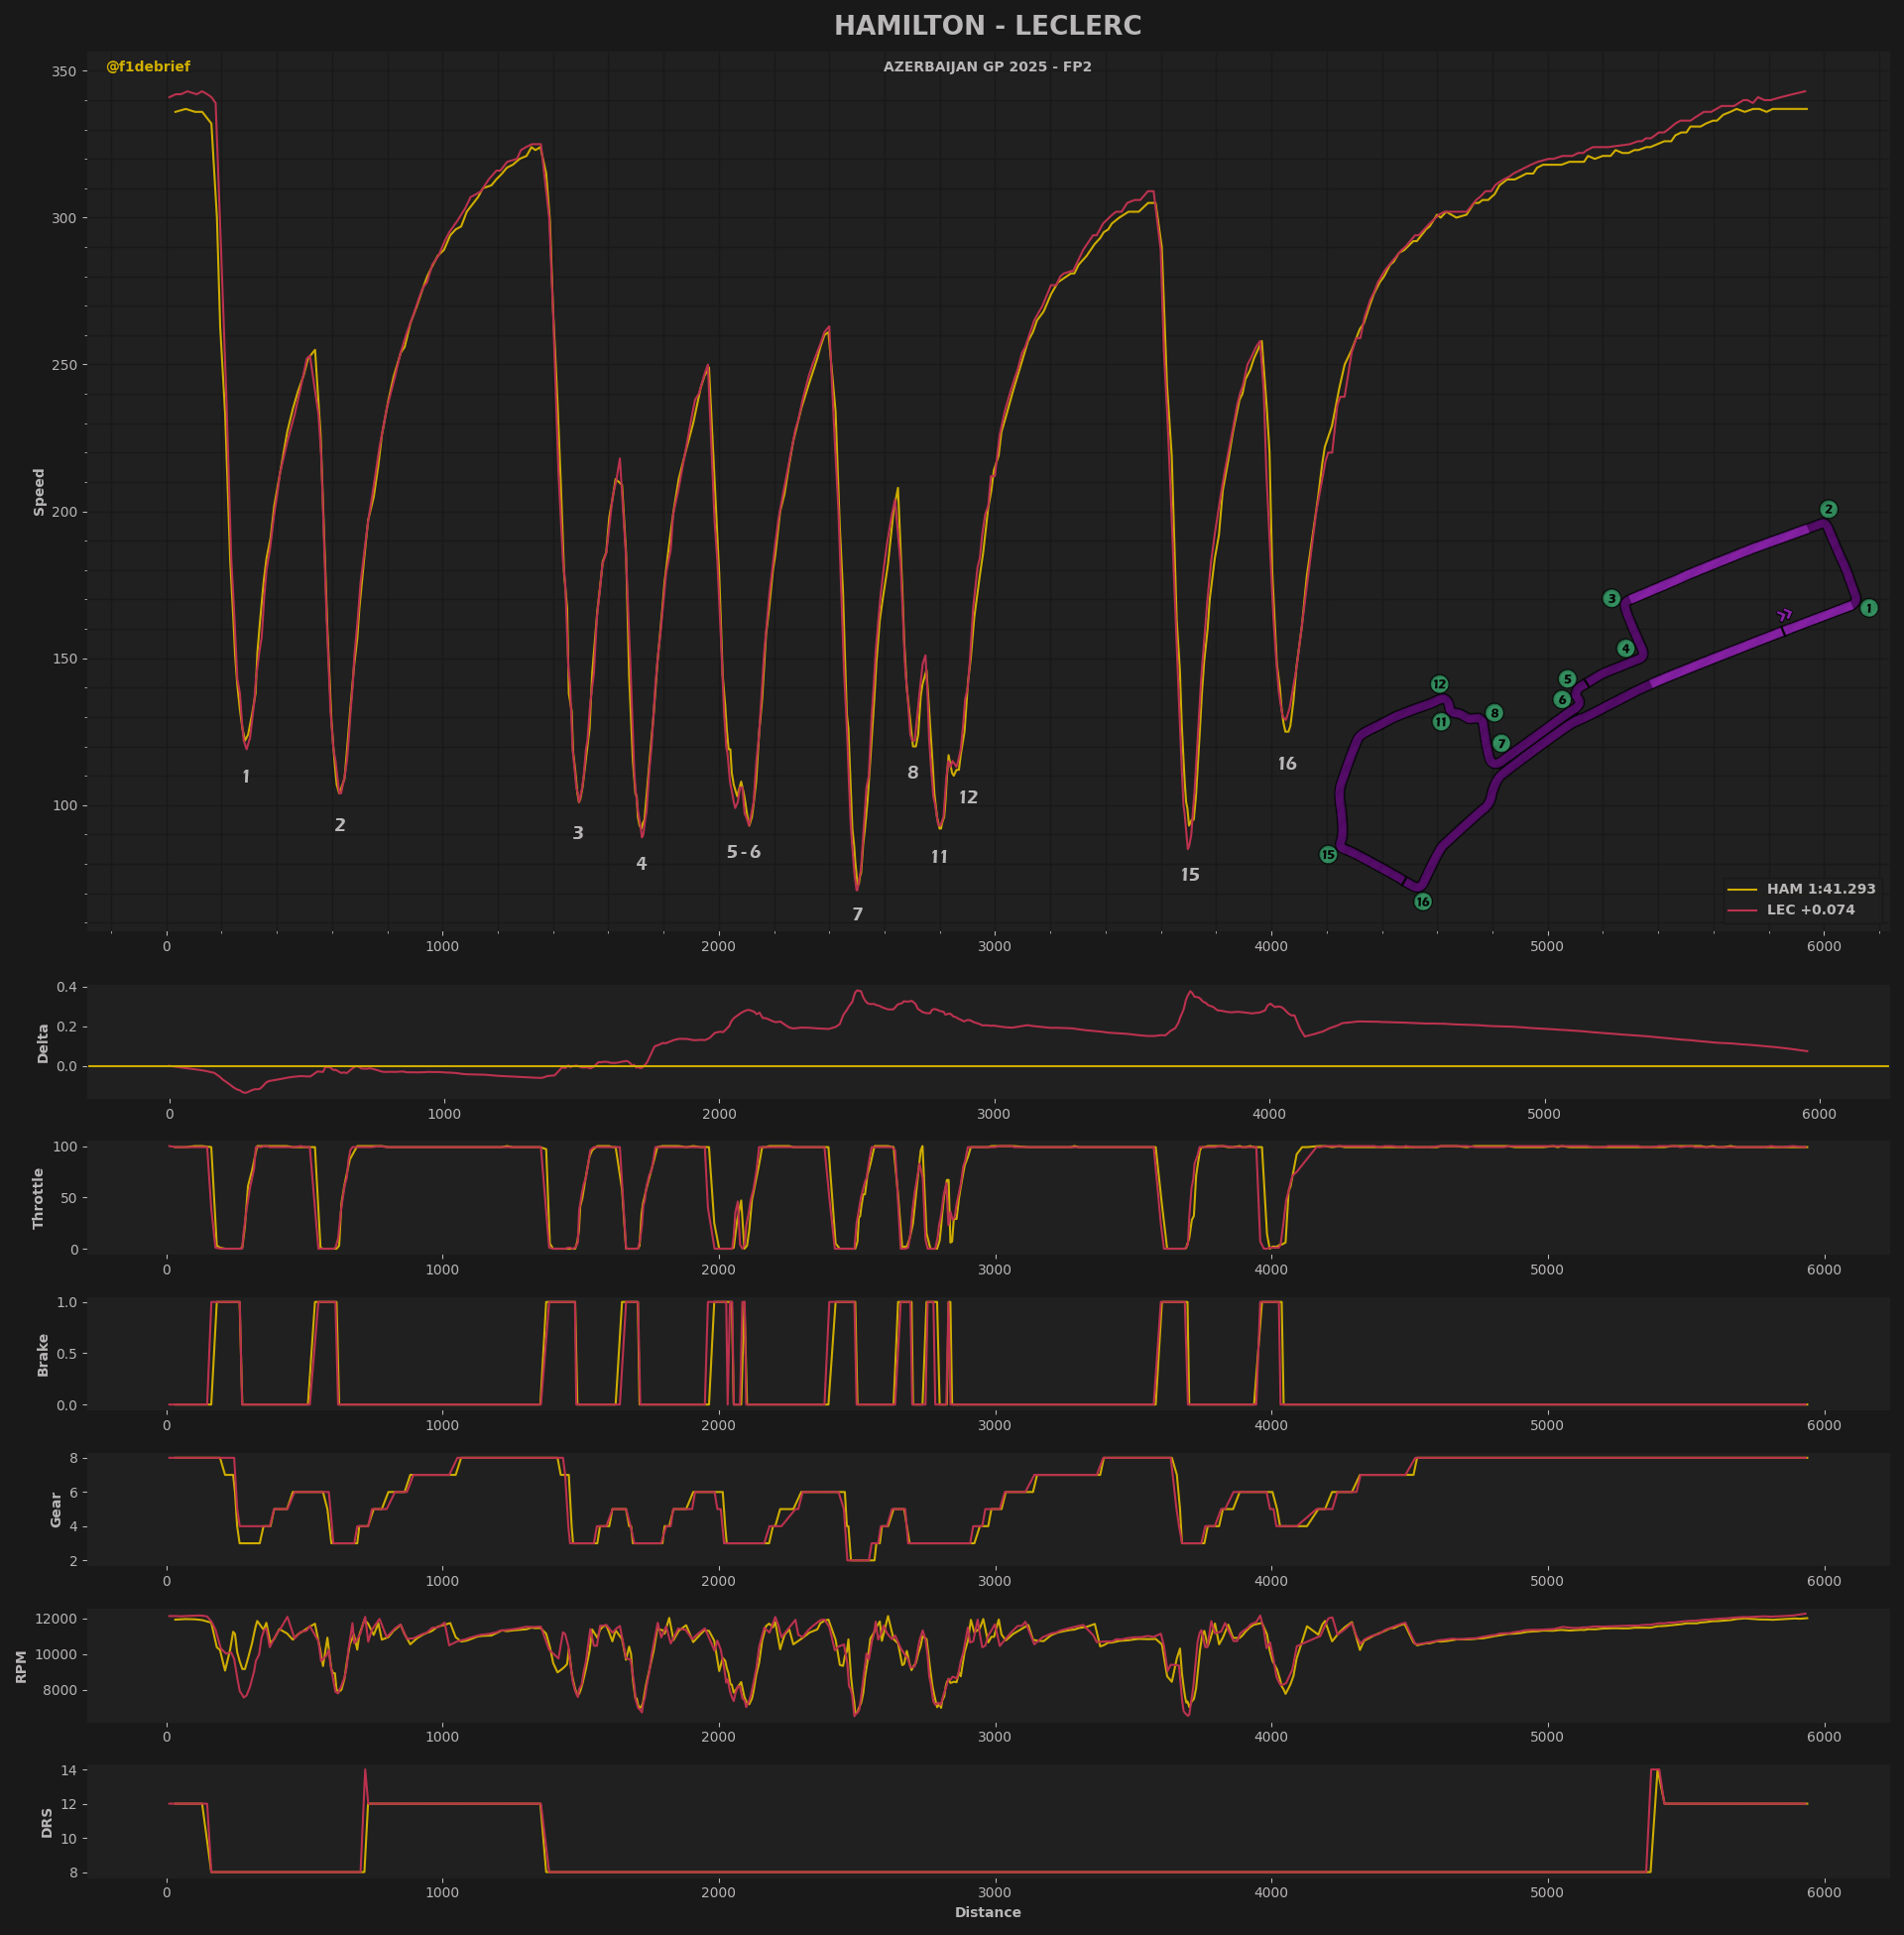Select the turn 8 marker on the circuit map
Viewport: 1904px width, 1935px height.
[x=1494, y=713]
